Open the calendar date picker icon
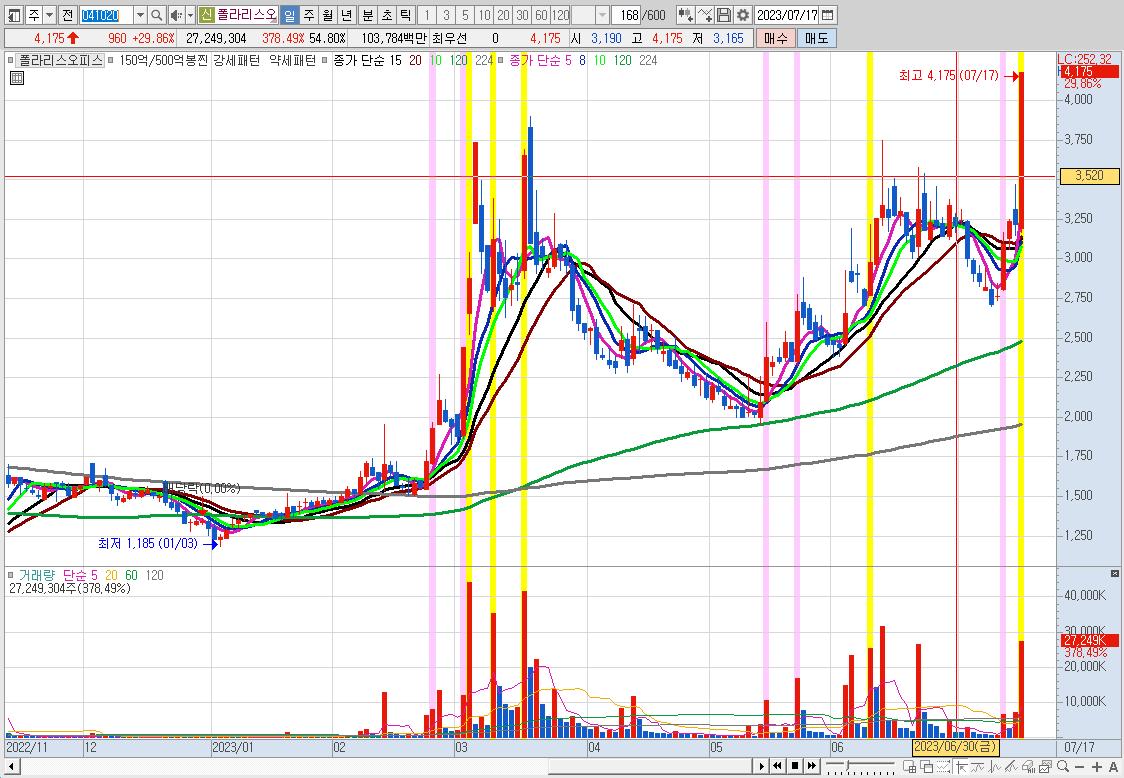 pyautogui.click(x=827, y=15)
